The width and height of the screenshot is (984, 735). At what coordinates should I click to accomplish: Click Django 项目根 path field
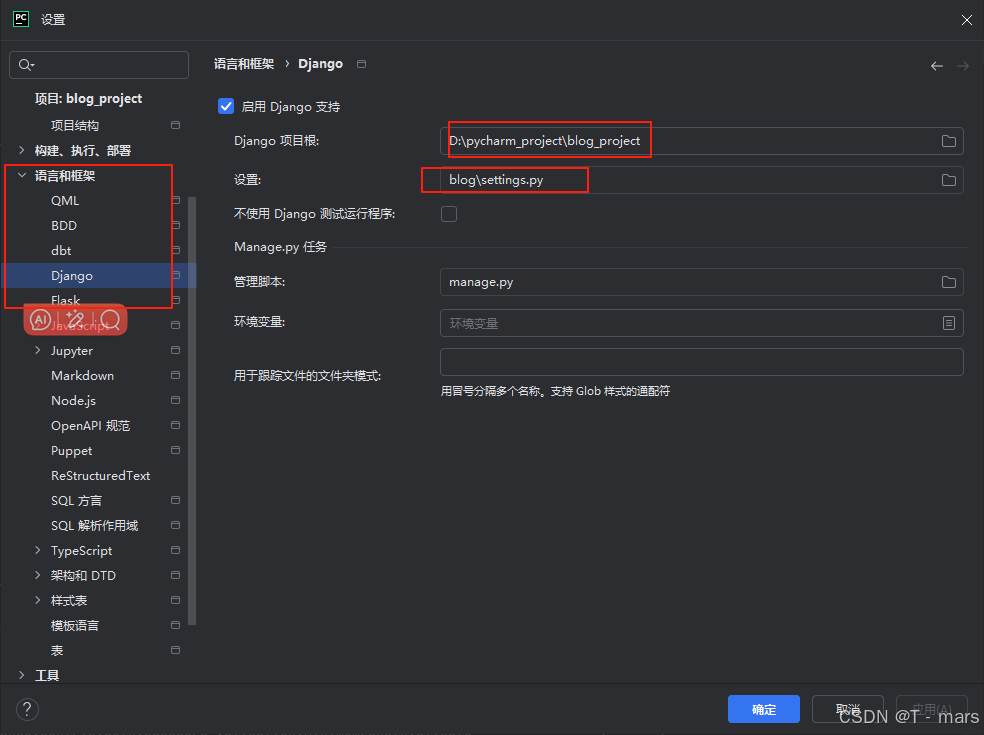702,141
